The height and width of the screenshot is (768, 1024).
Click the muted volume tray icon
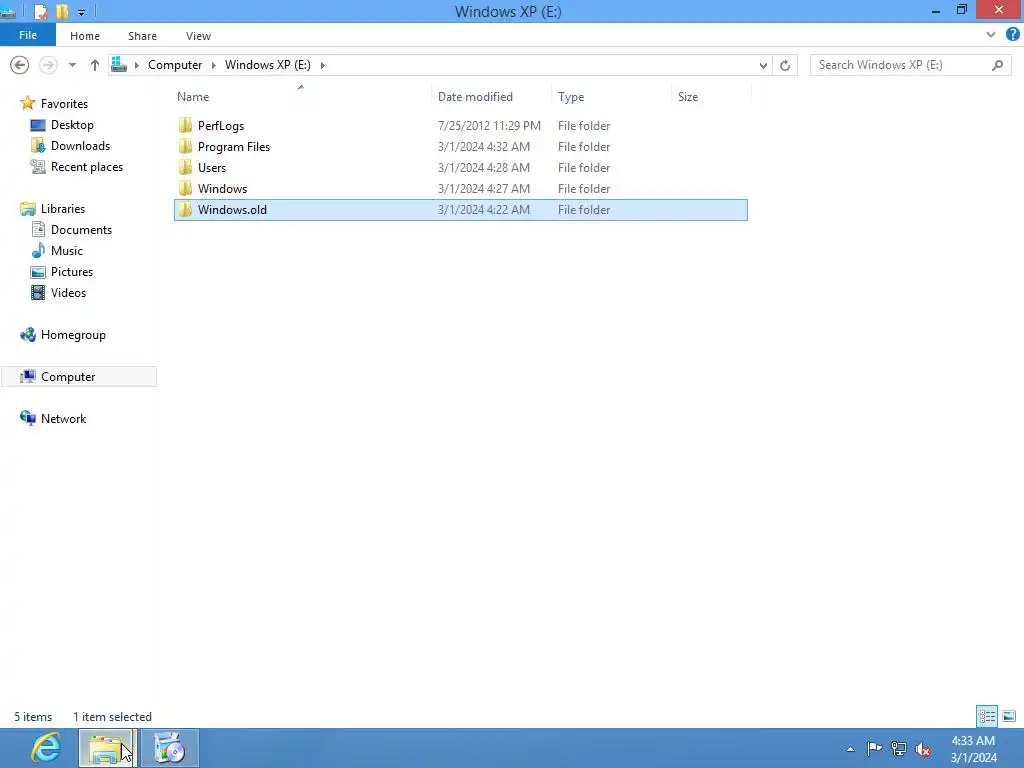pyautogui.click(x=923, y=749)
